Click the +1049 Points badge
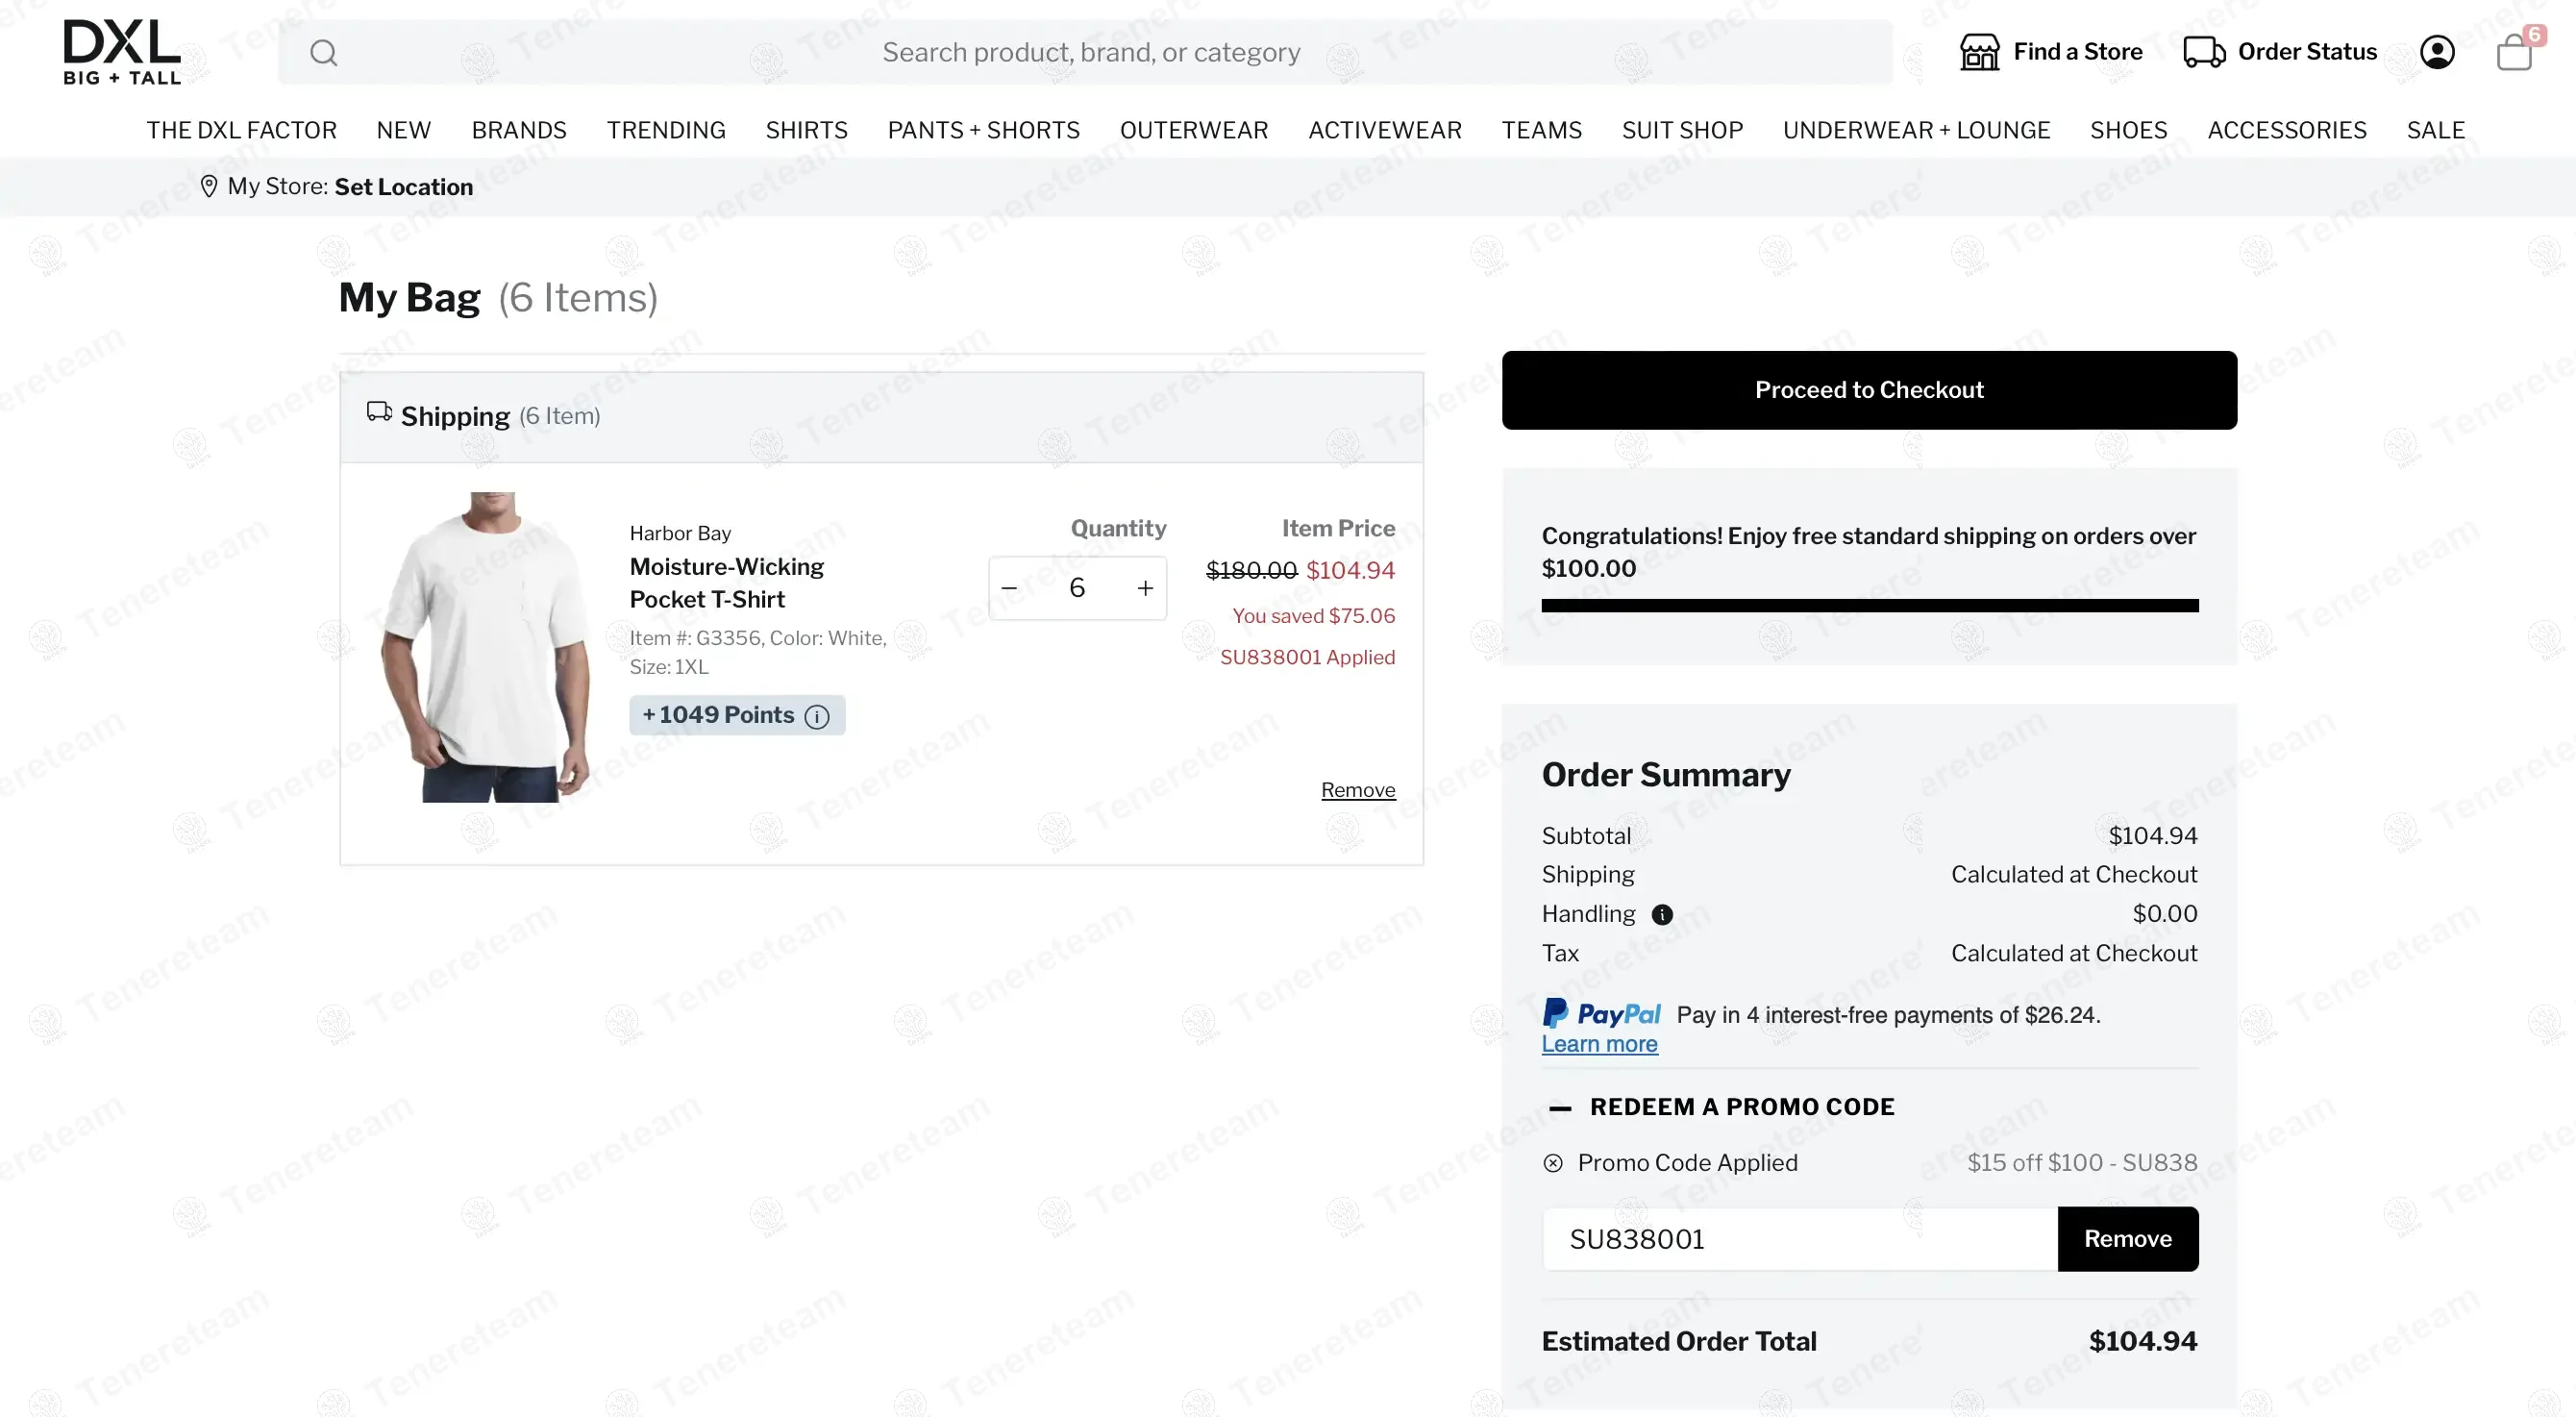The image size is (2576, 1417). [x=737, y=715]
